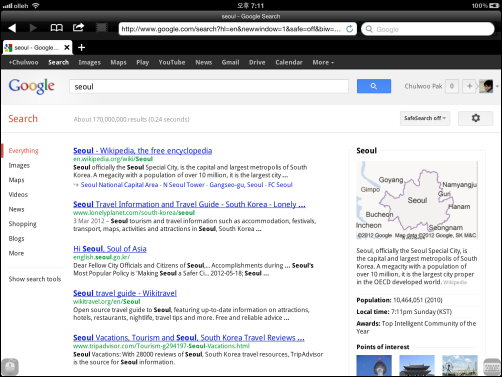The image size is (502, 377).
Task: Click the Chulwoo Pak profile photo
Action: pyautogui.click(x=486, y=86)
